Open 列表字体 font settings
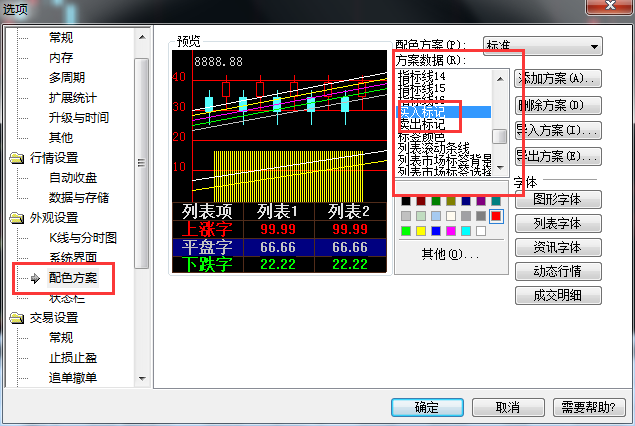The width and height of the screenshot is (635, 426). point(558,224)
